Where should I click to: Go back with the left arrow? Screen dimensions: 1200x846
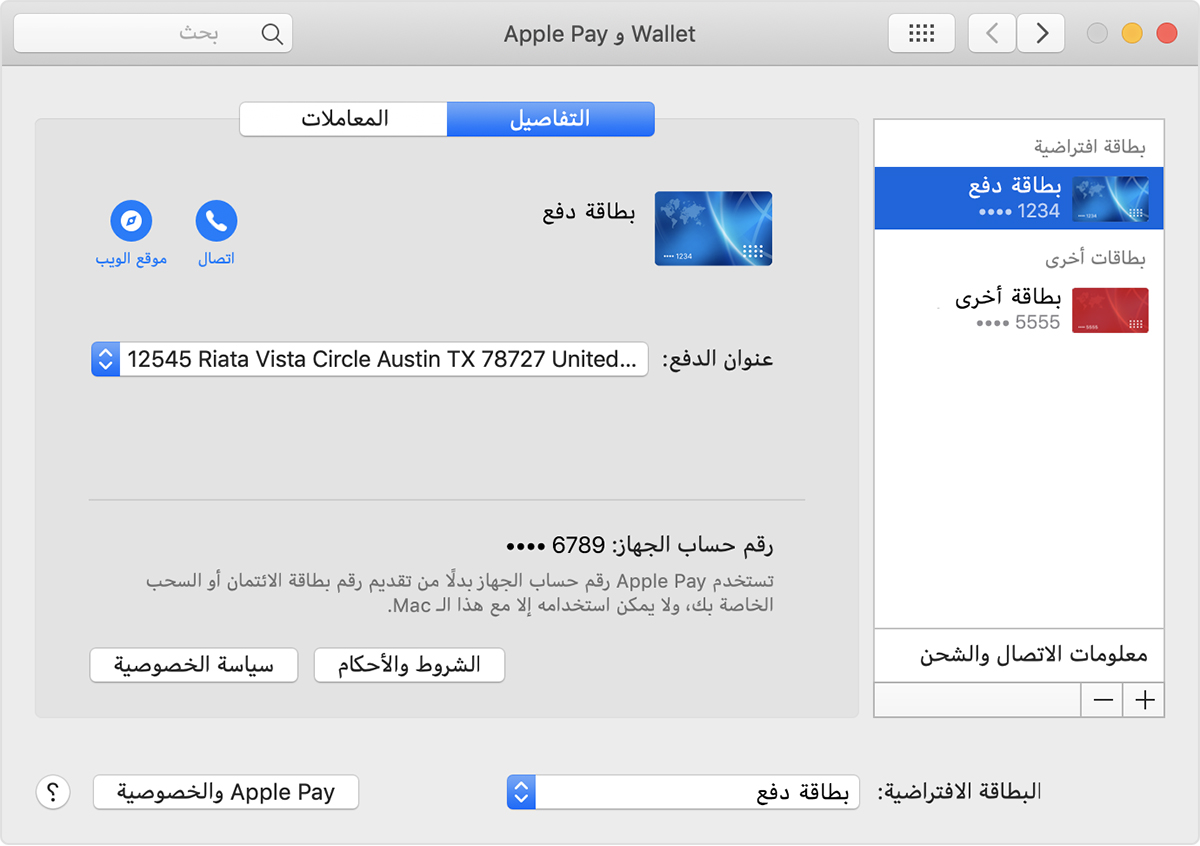pos(992,33)
